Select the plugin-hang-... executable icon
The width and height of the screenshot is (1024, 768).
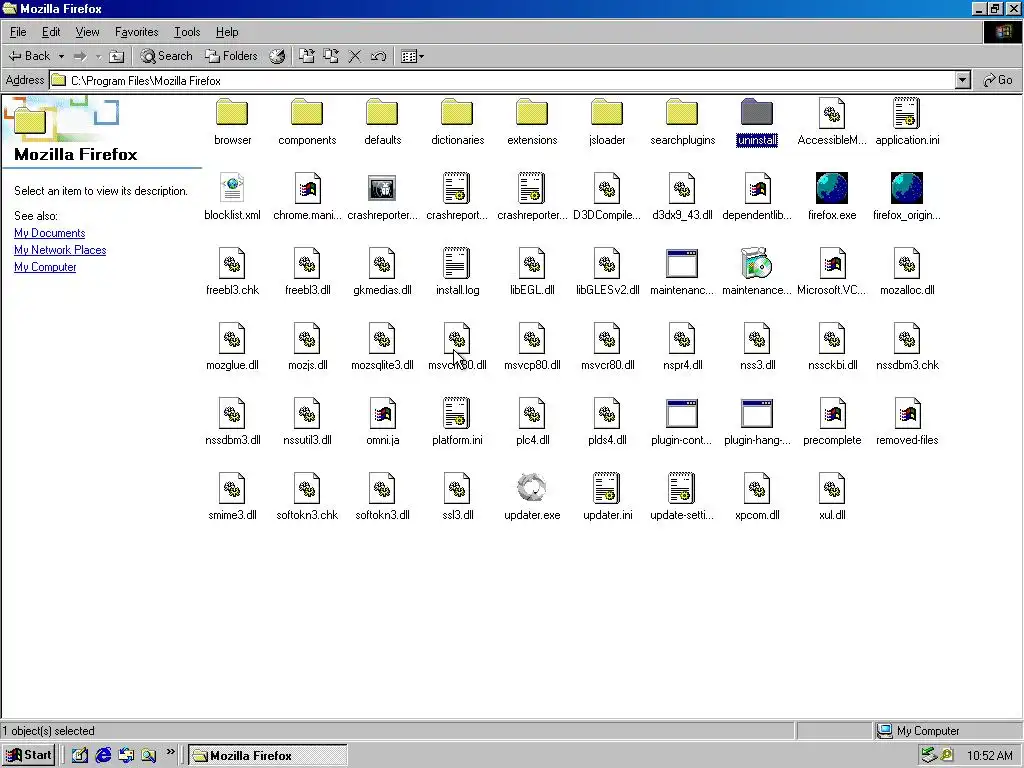click(x=757, y=413)
